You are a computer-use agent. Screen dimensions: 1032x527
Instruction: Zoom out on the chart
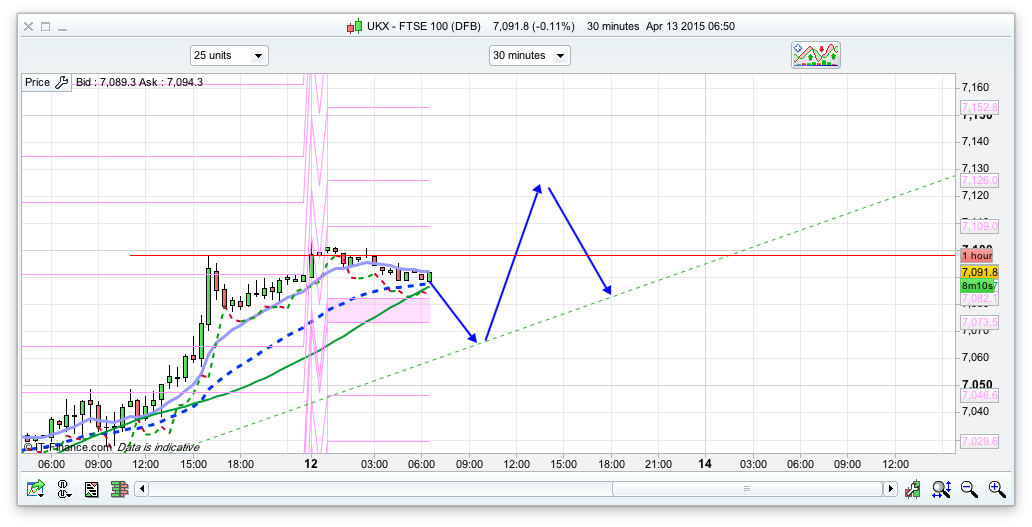[969, 489]
